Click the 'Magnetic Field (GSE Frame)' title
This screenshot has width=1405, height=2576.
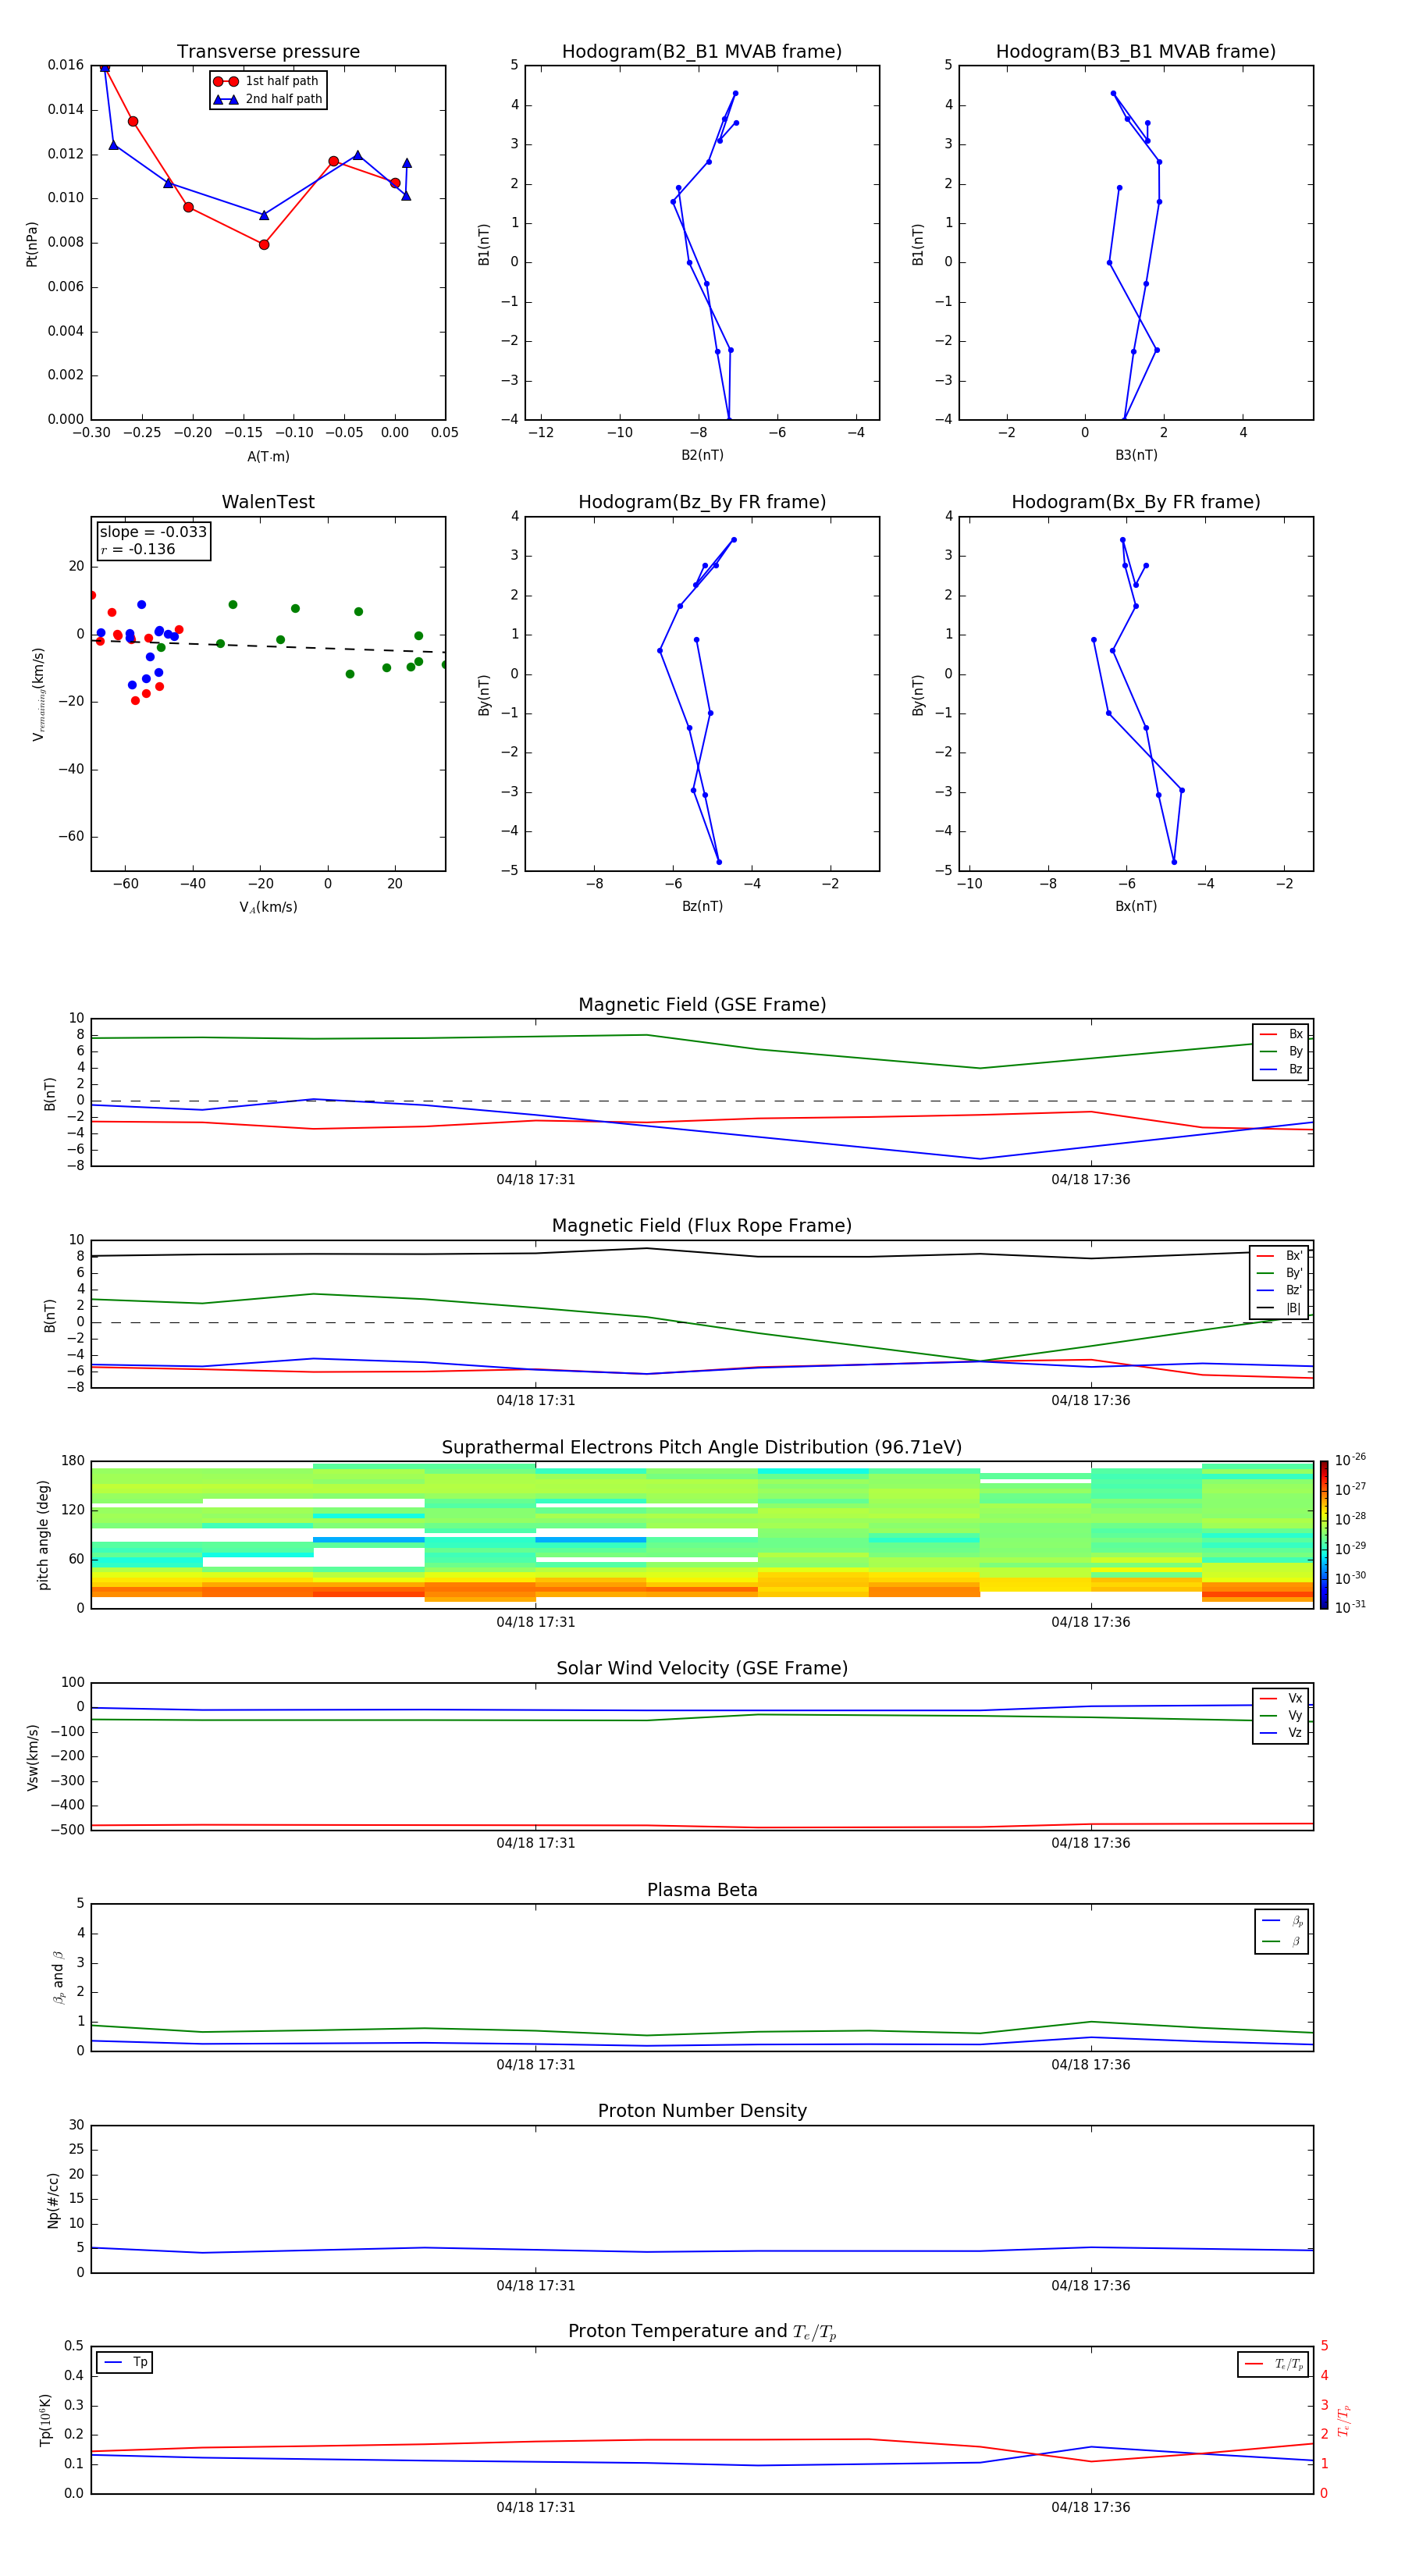click(x=702, y=1005)
